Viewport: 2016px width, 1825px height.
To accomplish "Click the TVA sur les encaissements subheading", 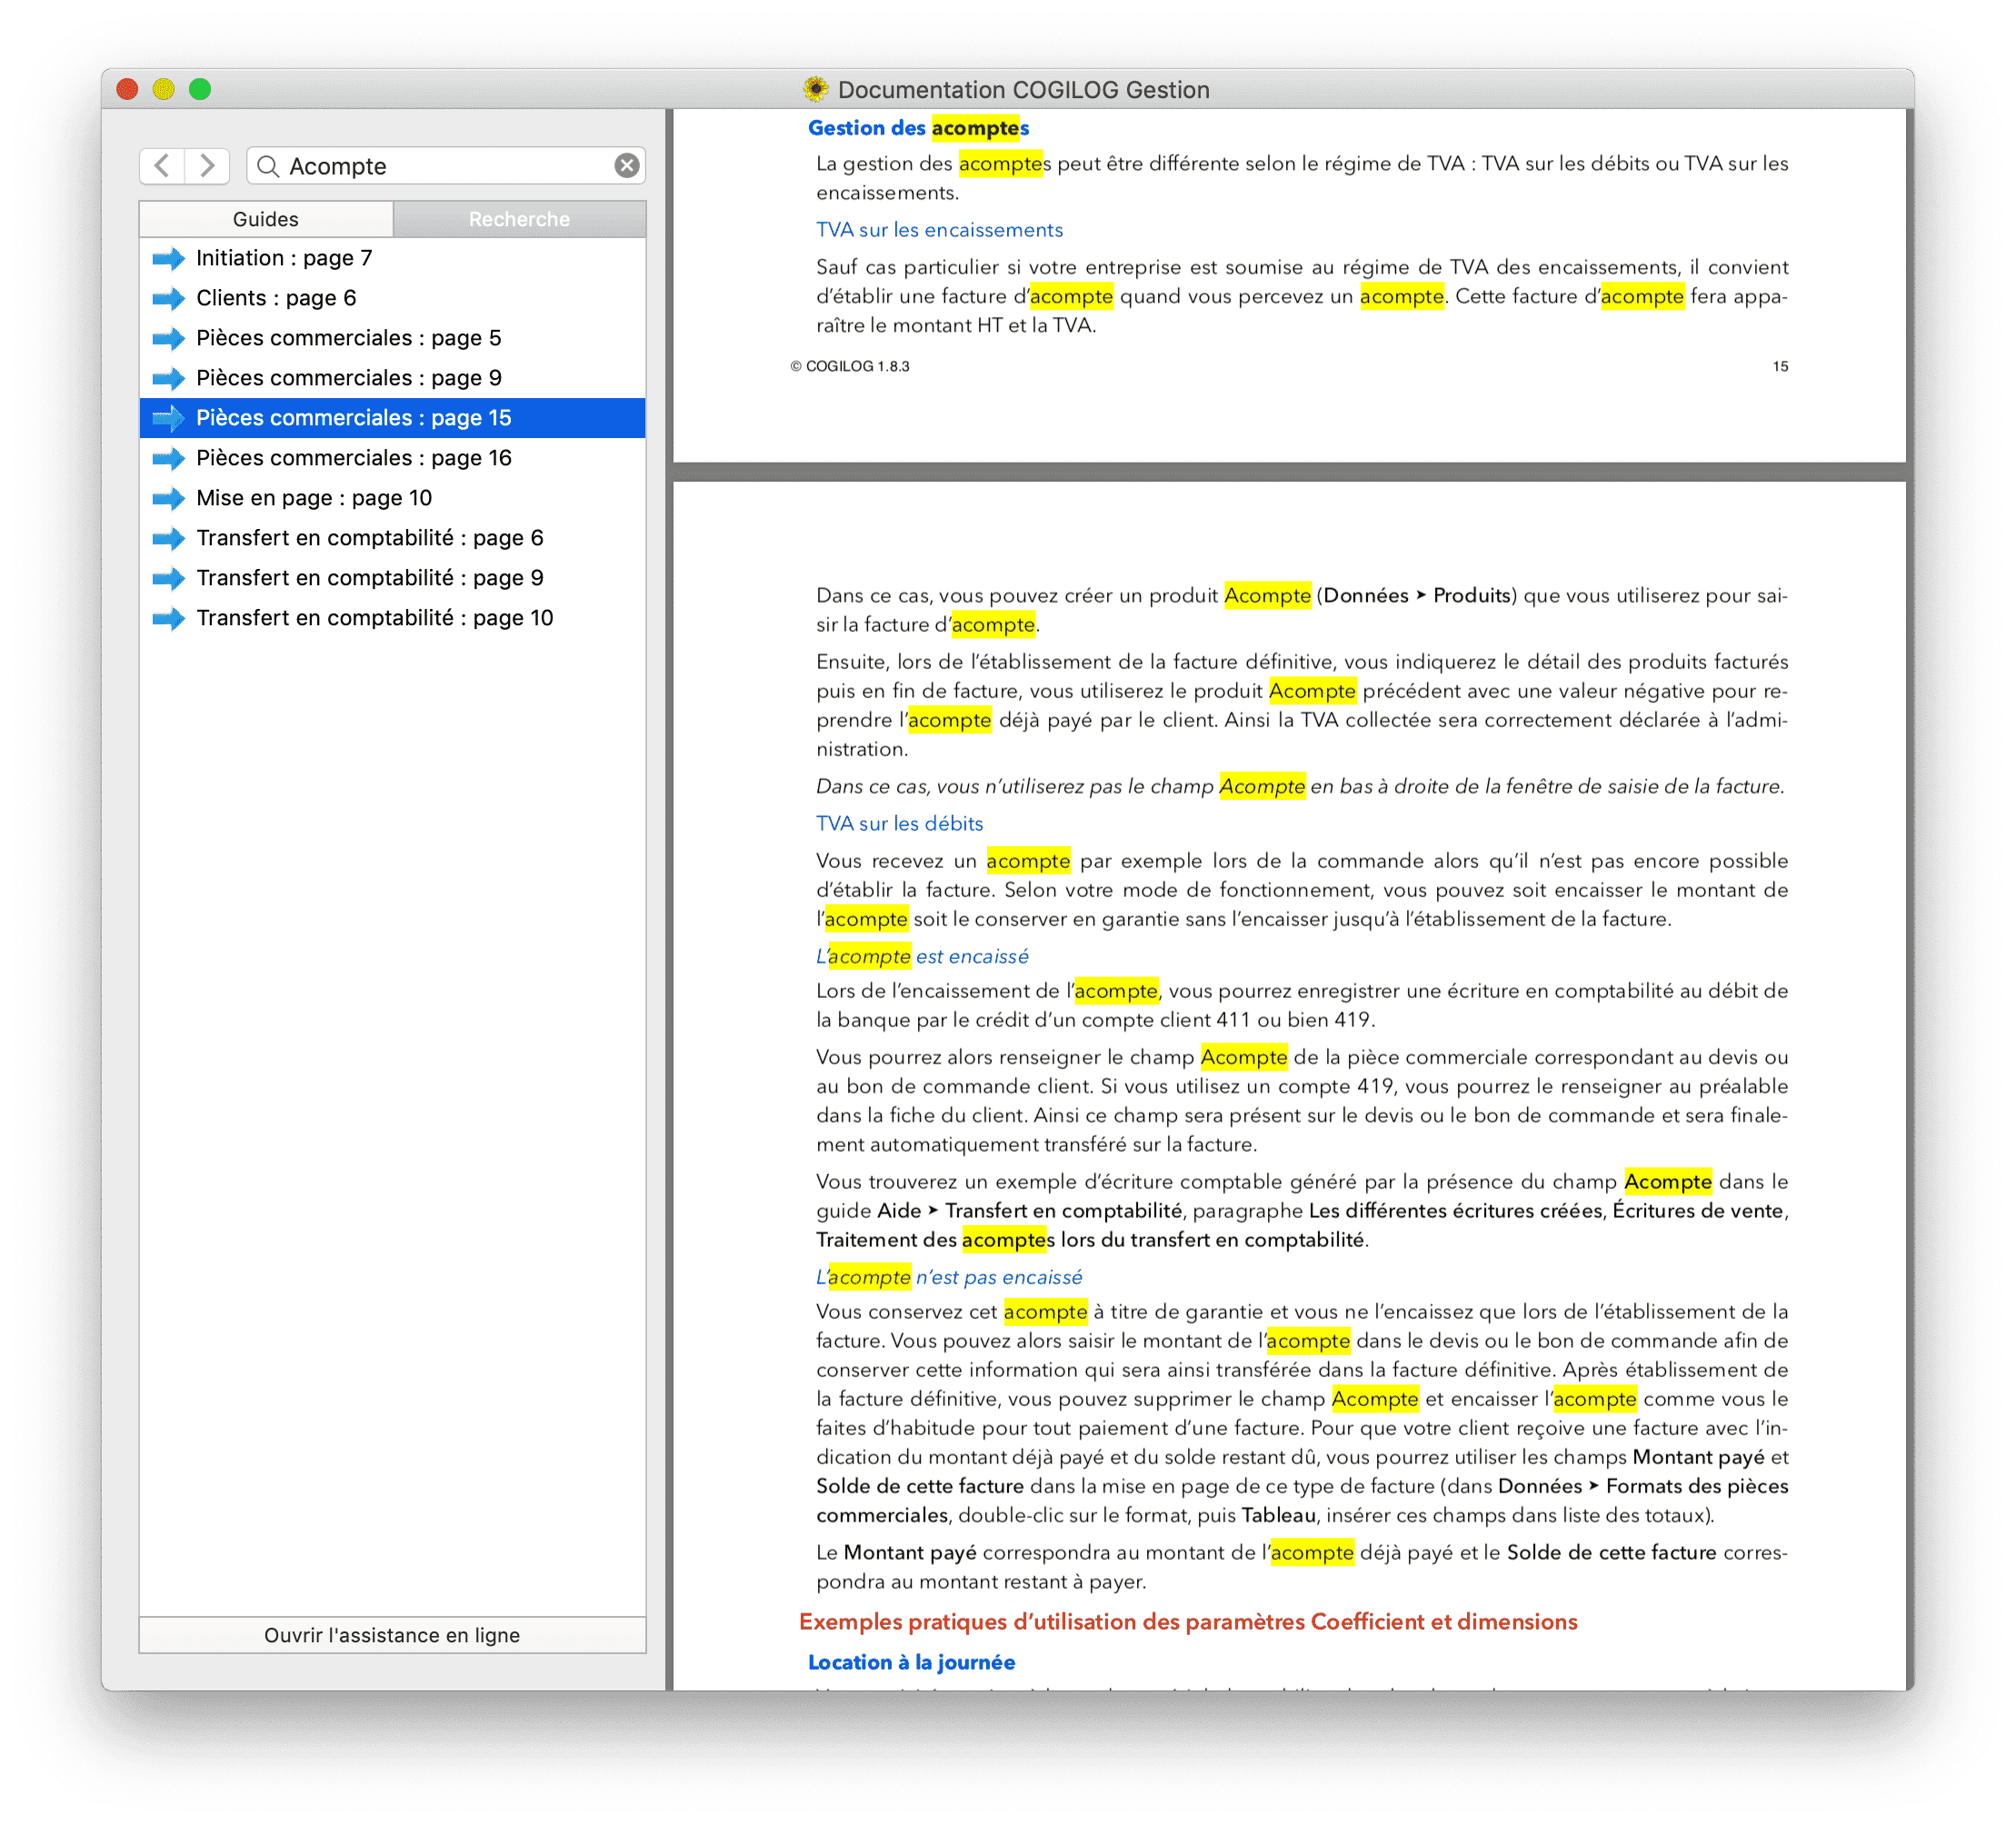I will 939,230.
